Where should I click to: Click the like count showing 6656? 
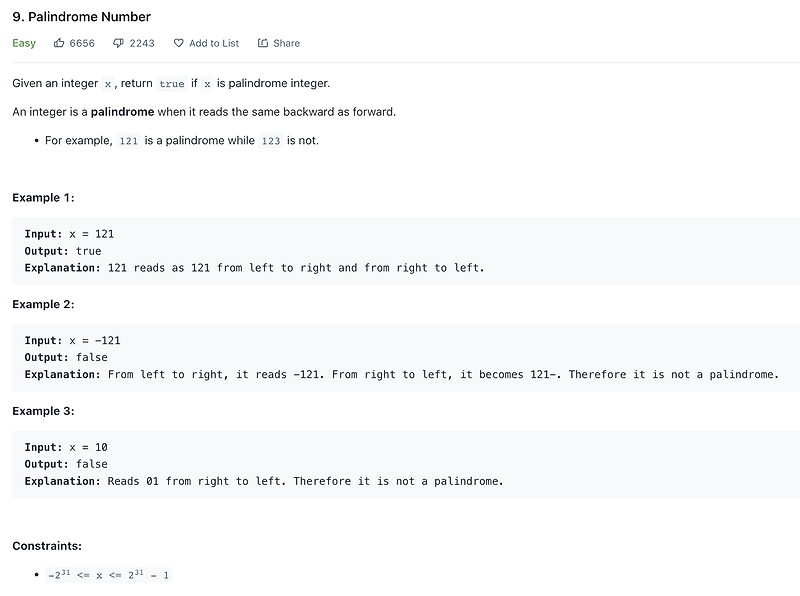(x=81, y=43)
